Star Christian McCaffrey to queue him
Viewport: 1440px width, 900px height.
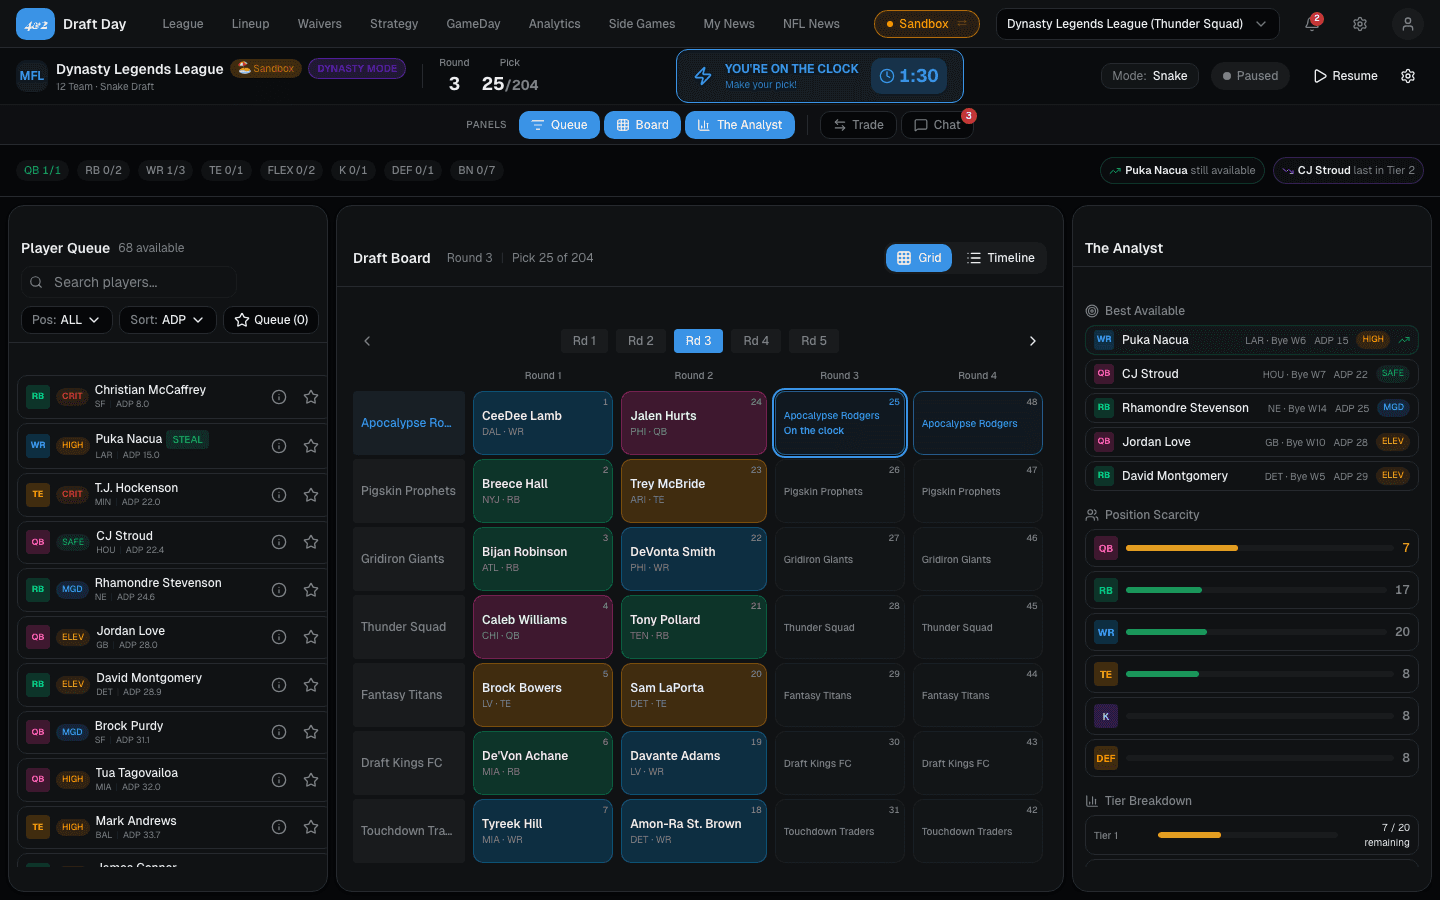coord(311,397)
